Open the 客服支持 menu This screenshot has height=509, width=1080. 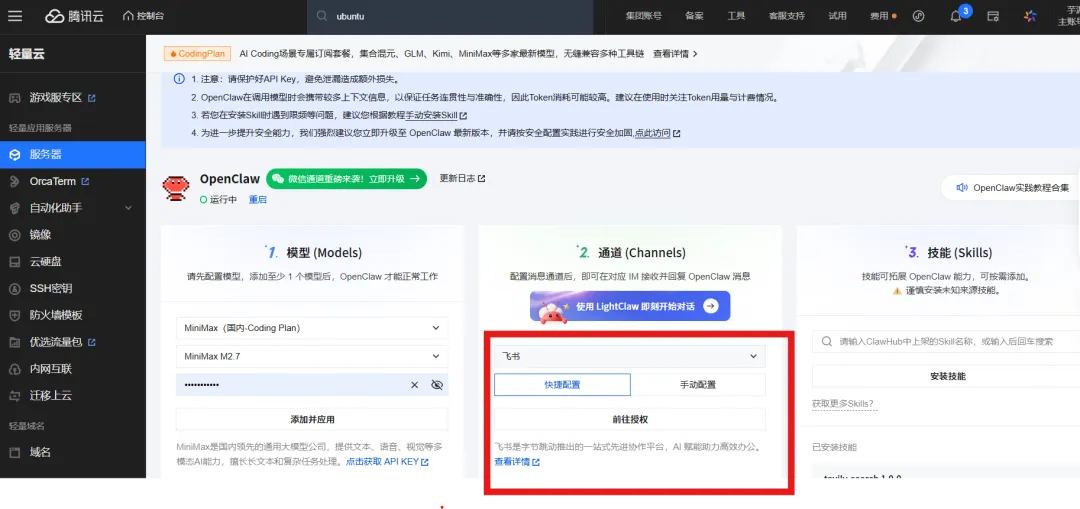[x=786, y=16]
